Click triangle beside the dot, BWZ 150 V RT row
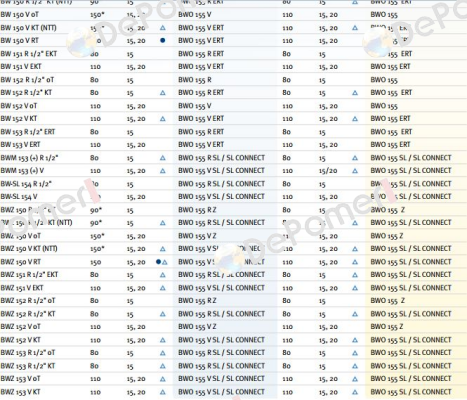Screen dimensions: 467x400 (x=164, y=262)
